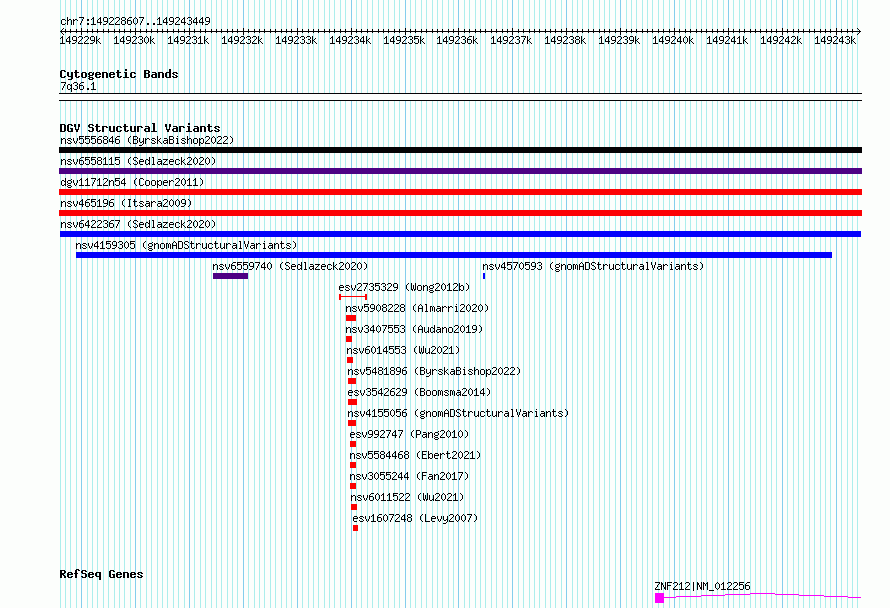Click red block under nsv3407553
The height and width of the screenshot is (608, 890).
[x=349, y=339]
